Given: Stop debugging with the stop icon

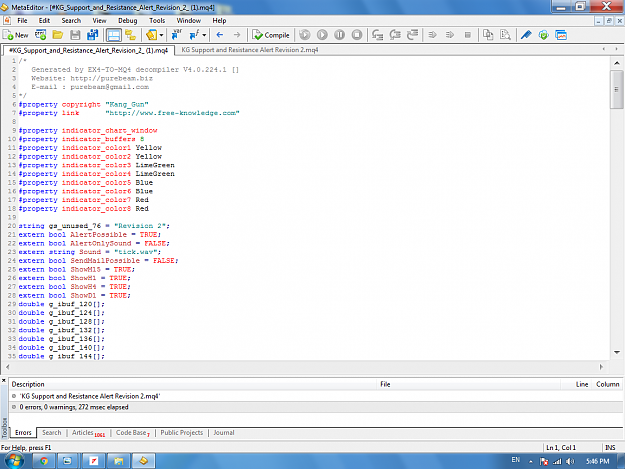Looking at the screenshot, I should click(x=357, y=35).
